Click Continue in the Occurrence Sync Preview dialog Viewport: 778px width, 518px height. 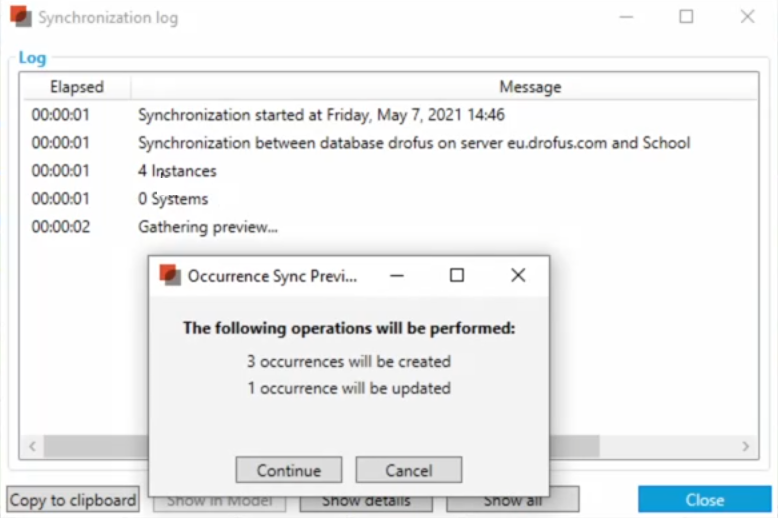pos(289,470)
